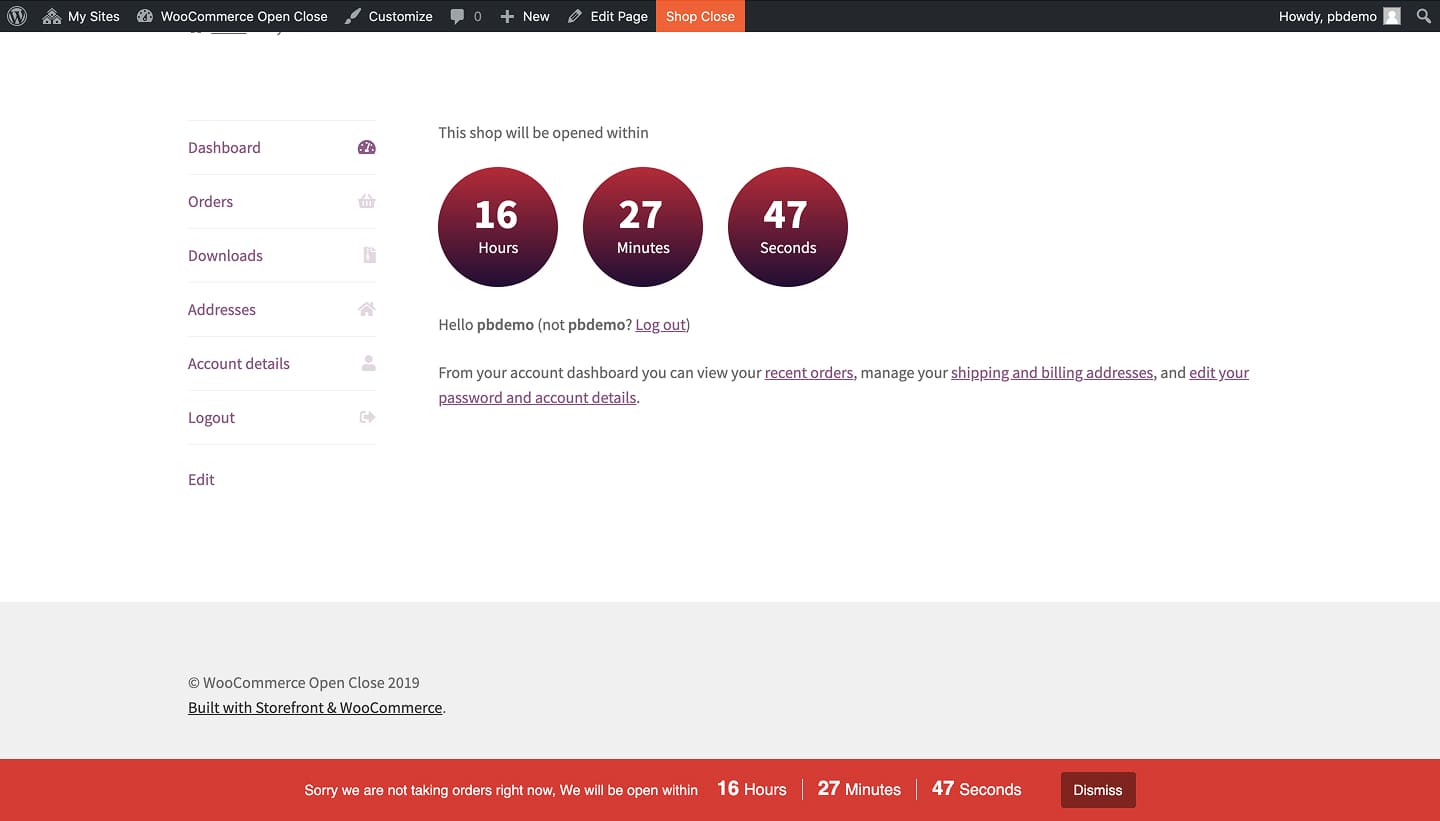Click Edit Page in admin bar
The image size is (1440, 821).
click(607, 16)
